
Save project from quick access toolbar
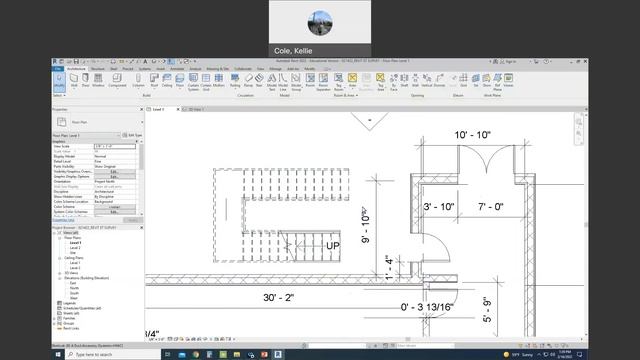(76, 62)
